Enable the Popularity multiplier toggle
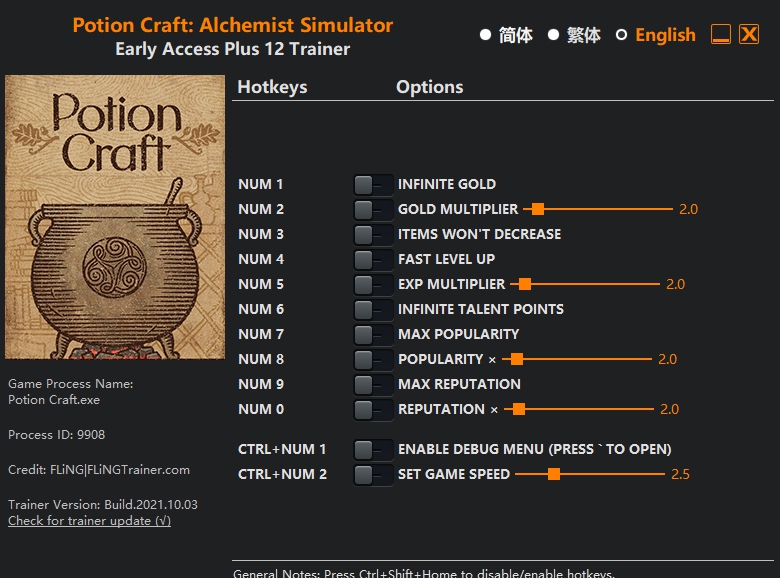780x578 pixels. click(373, 359)
